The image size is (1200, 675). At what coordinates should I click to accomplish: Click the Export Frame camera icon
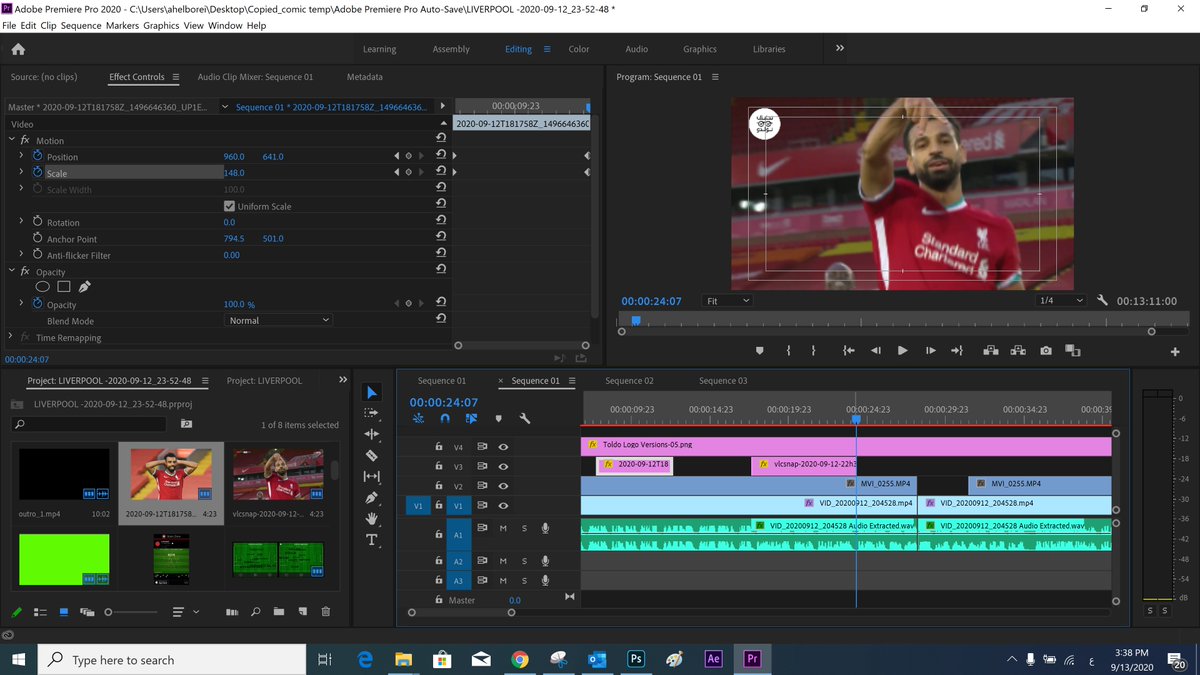click(1045, 350)
